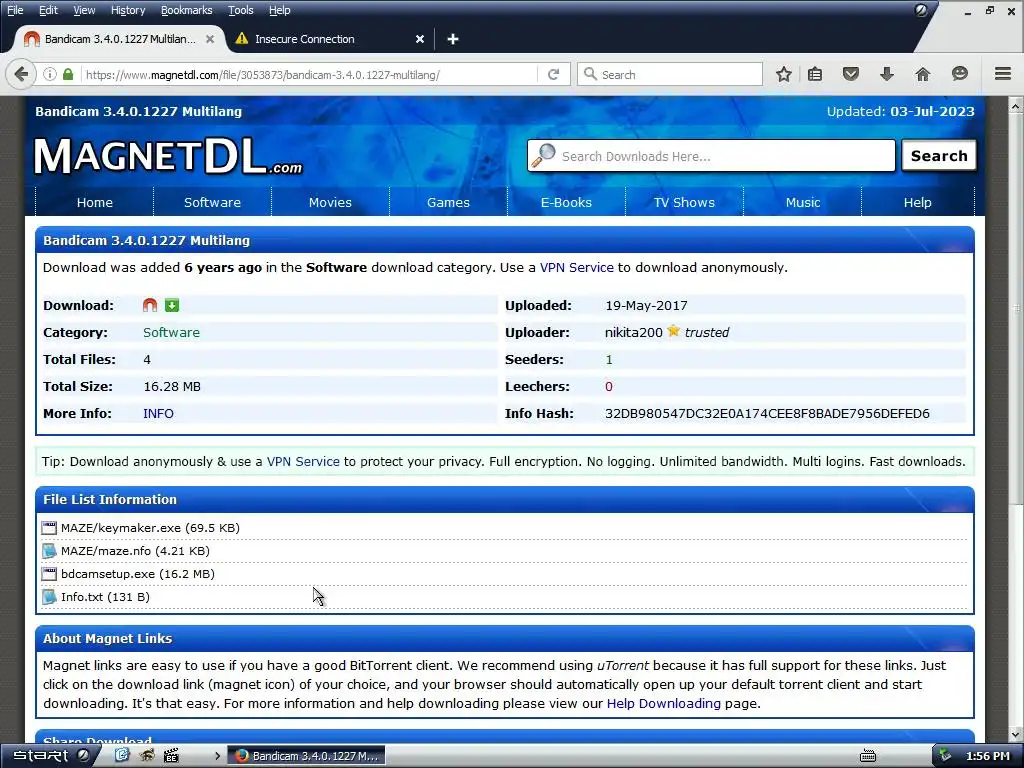Image resolution: width=1024 pixels, height=768 pixels.
Task: Open the History menu
Action: tap(128, 10)
